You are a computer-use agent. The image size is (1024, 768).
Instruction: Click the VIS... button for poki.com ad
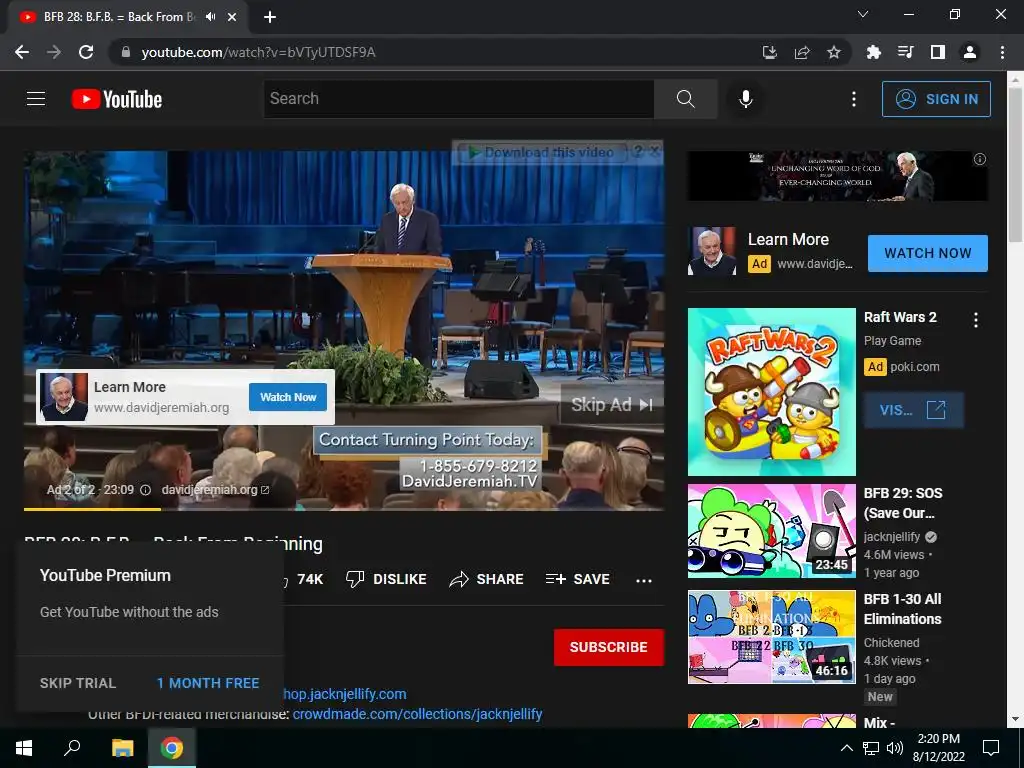tap(913, 410)
